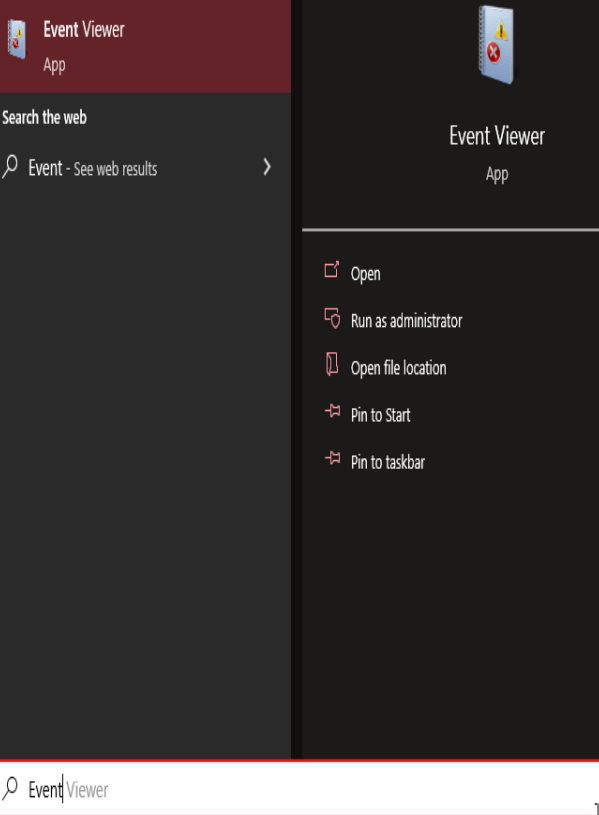Click the shield icon for Run as administrator

(x=332, y=318)
